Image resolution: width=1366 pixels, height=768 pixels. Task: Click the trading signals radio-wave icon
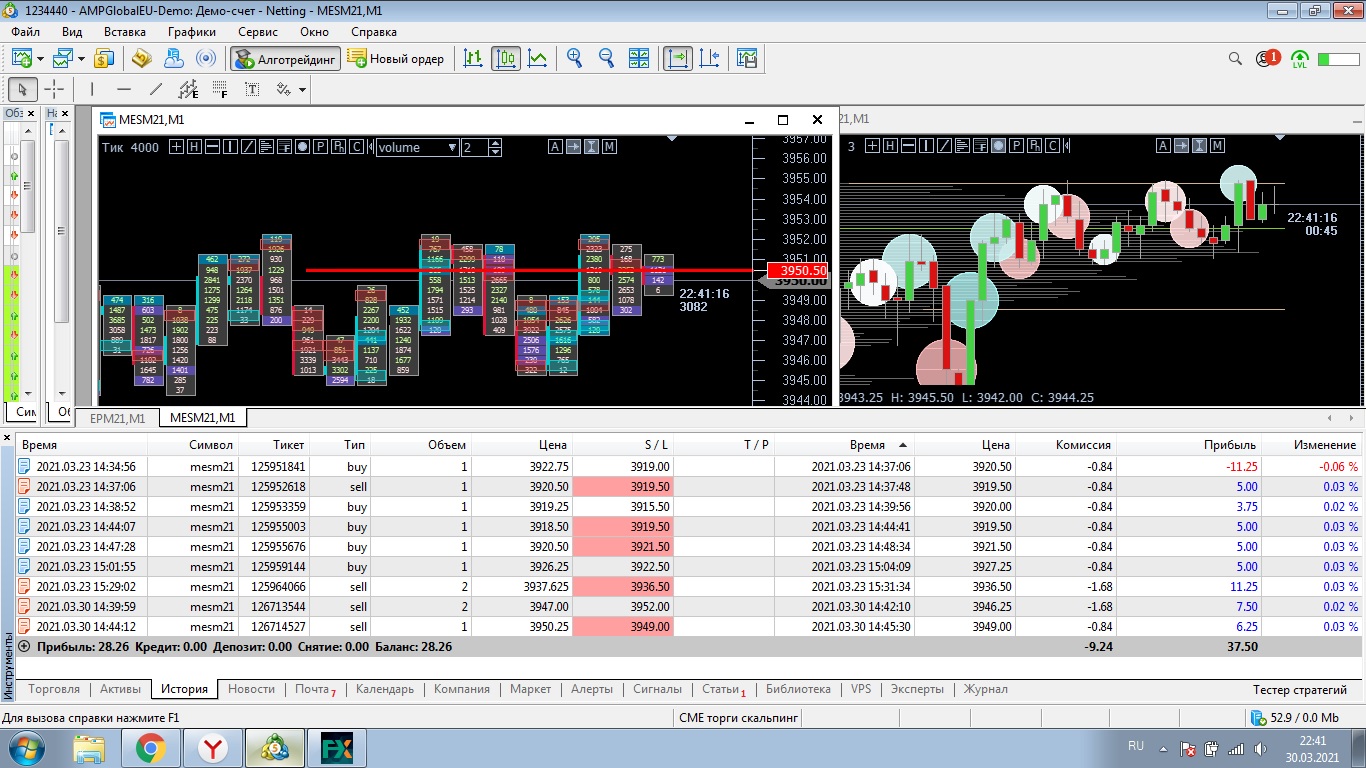coord(206,59)
